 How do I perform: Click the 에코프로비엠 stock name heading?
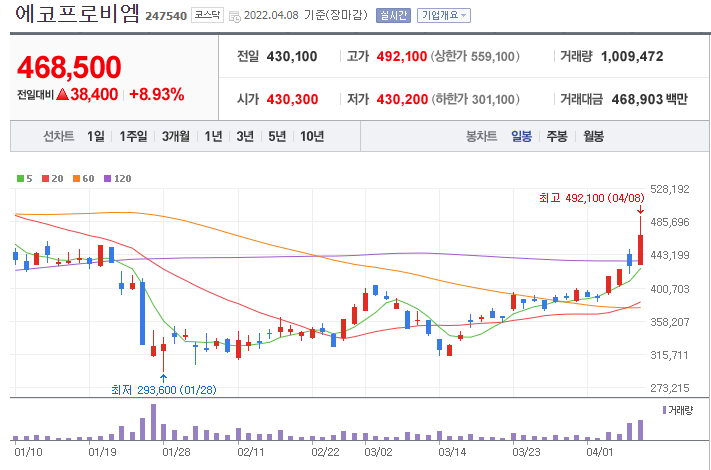coord(77,13)
